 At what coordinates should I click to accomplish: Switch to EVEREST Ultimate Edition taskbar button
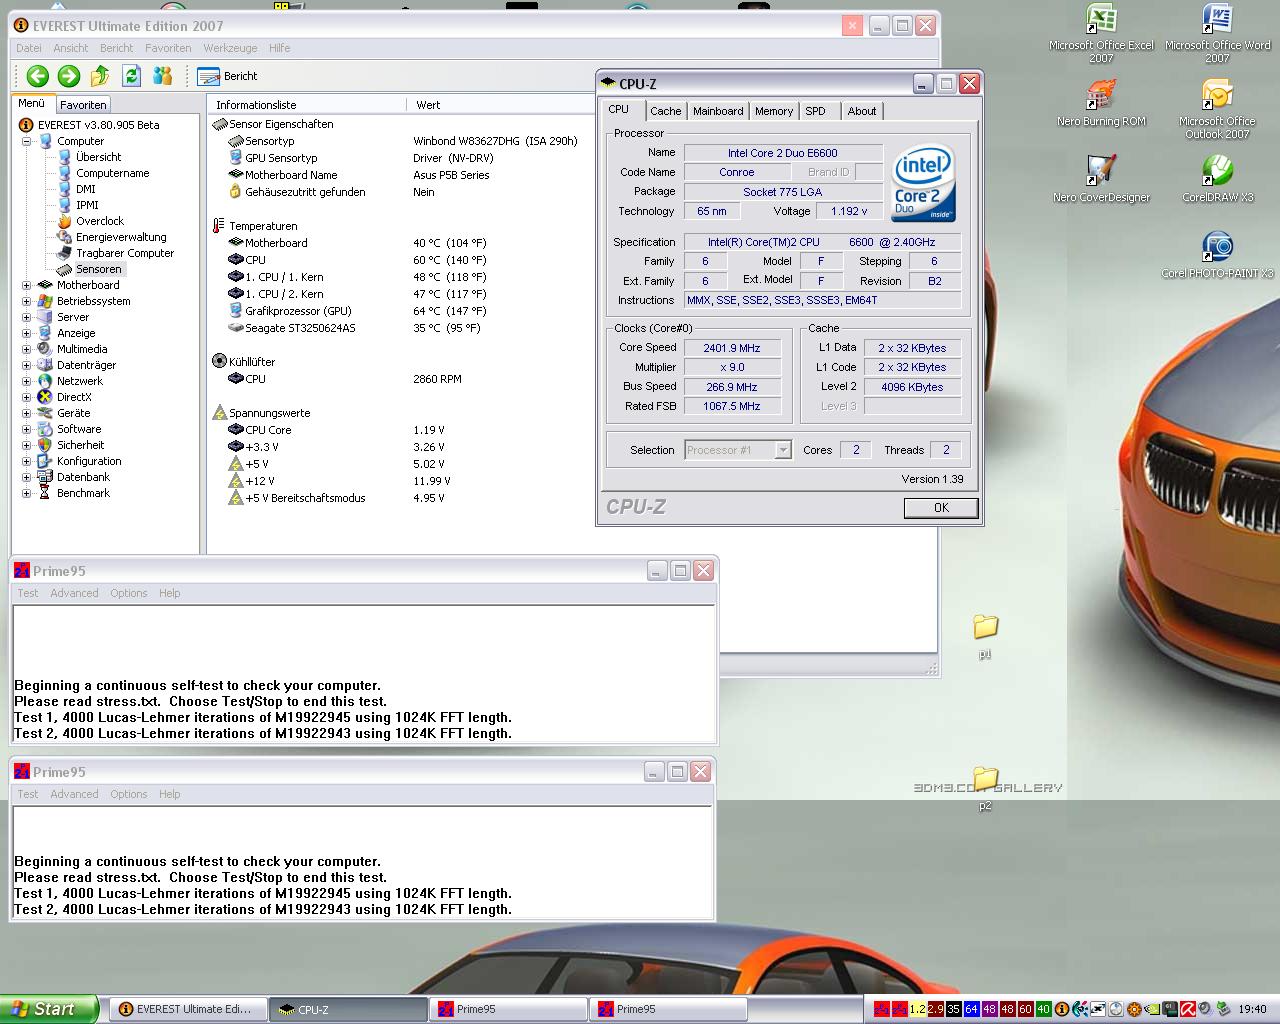[x=188, y=1009]
